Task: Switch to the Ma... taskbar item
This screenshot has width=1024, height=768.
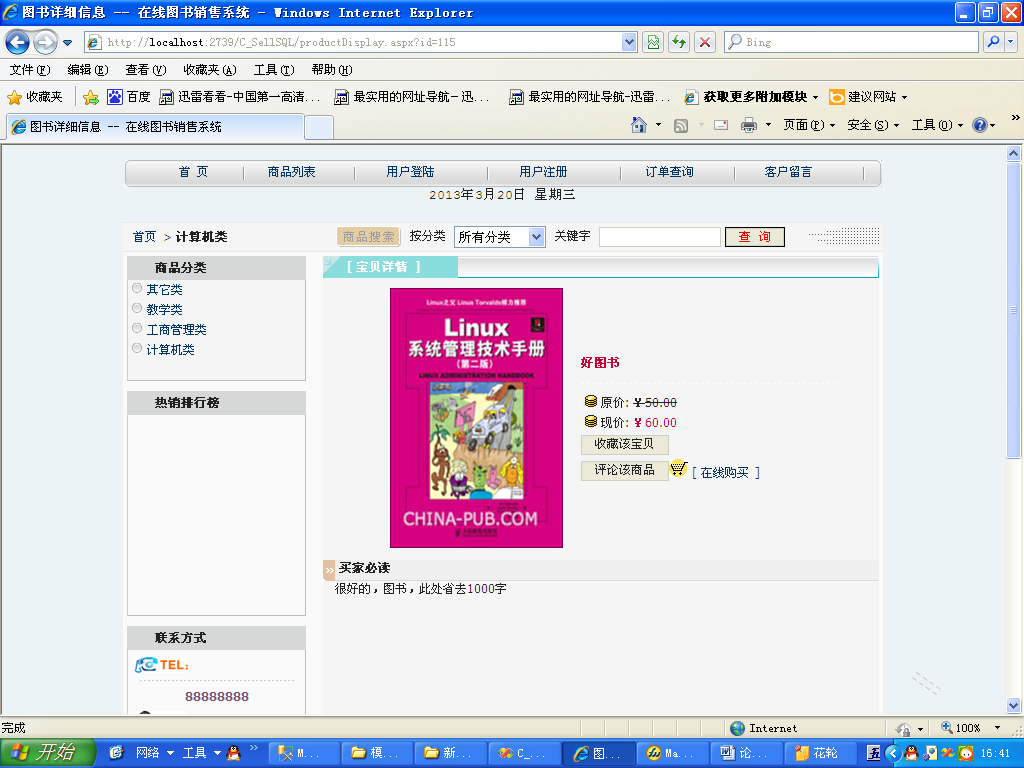Action: (x=673, y=753)
